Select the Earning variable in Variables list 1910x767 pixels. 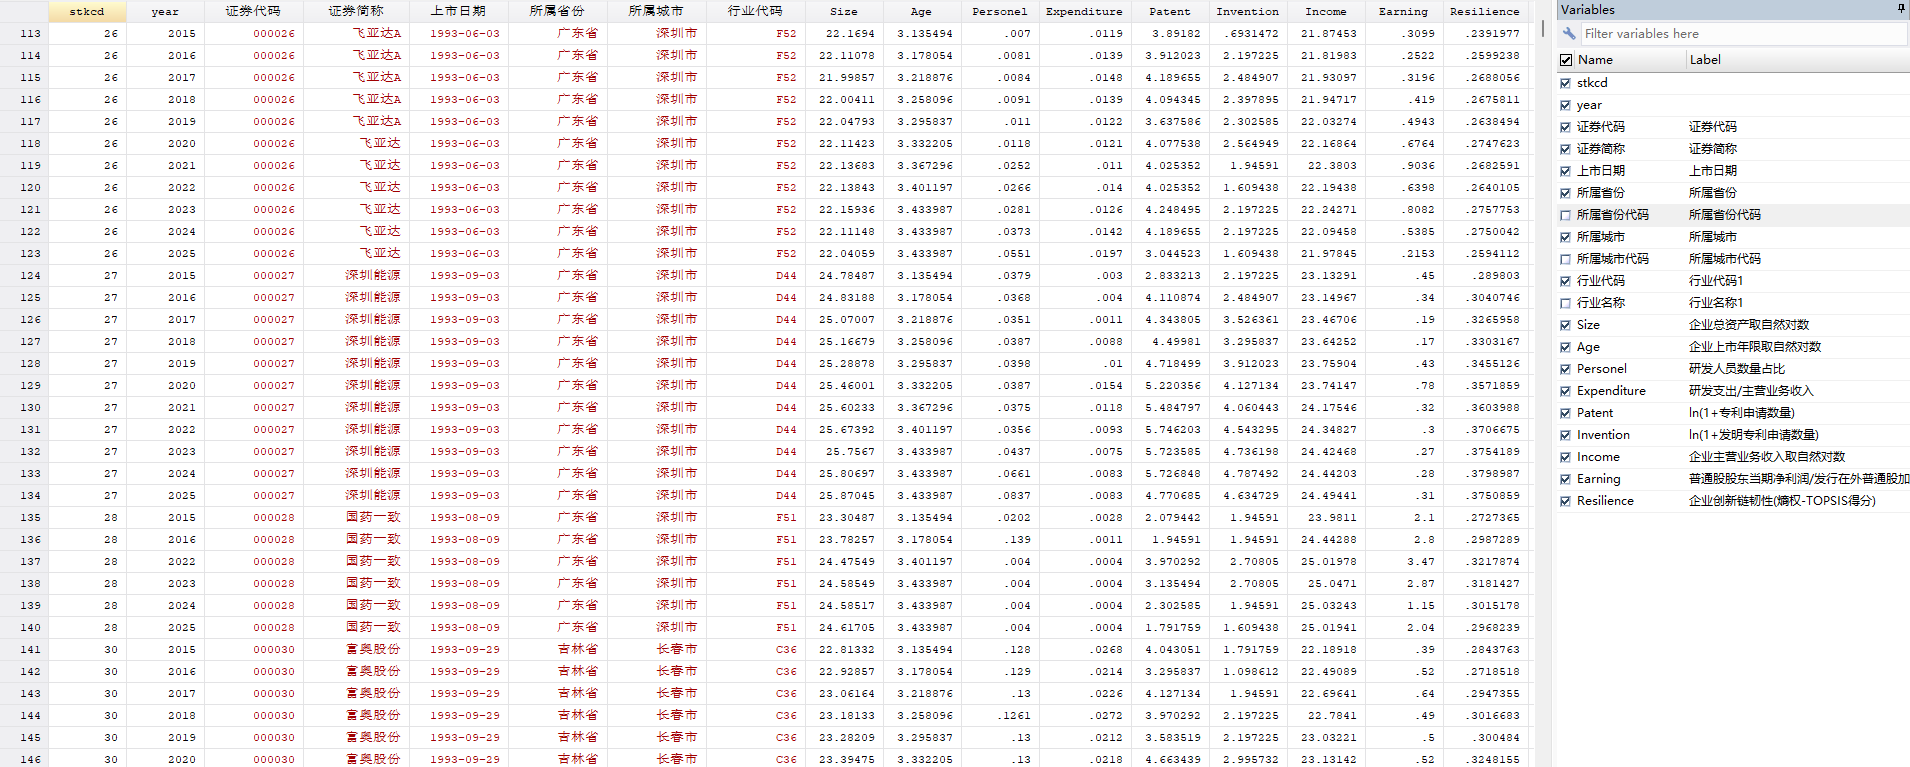[x=1598, y=479]
